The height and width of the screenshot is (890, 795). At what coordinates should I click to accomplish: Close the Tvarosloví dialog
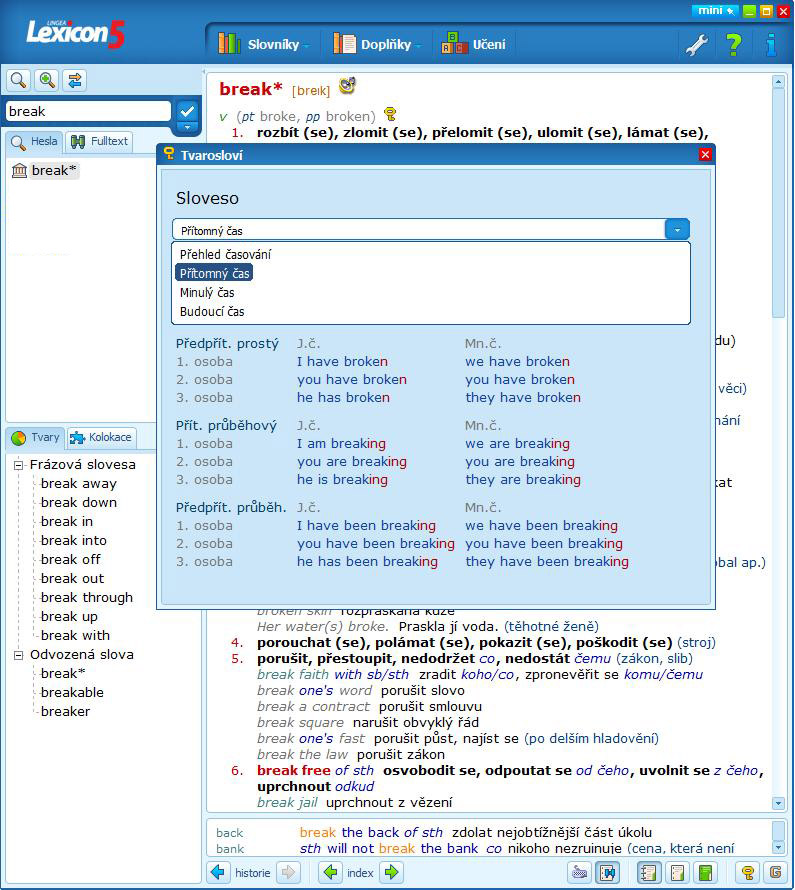tap(705, 154)
